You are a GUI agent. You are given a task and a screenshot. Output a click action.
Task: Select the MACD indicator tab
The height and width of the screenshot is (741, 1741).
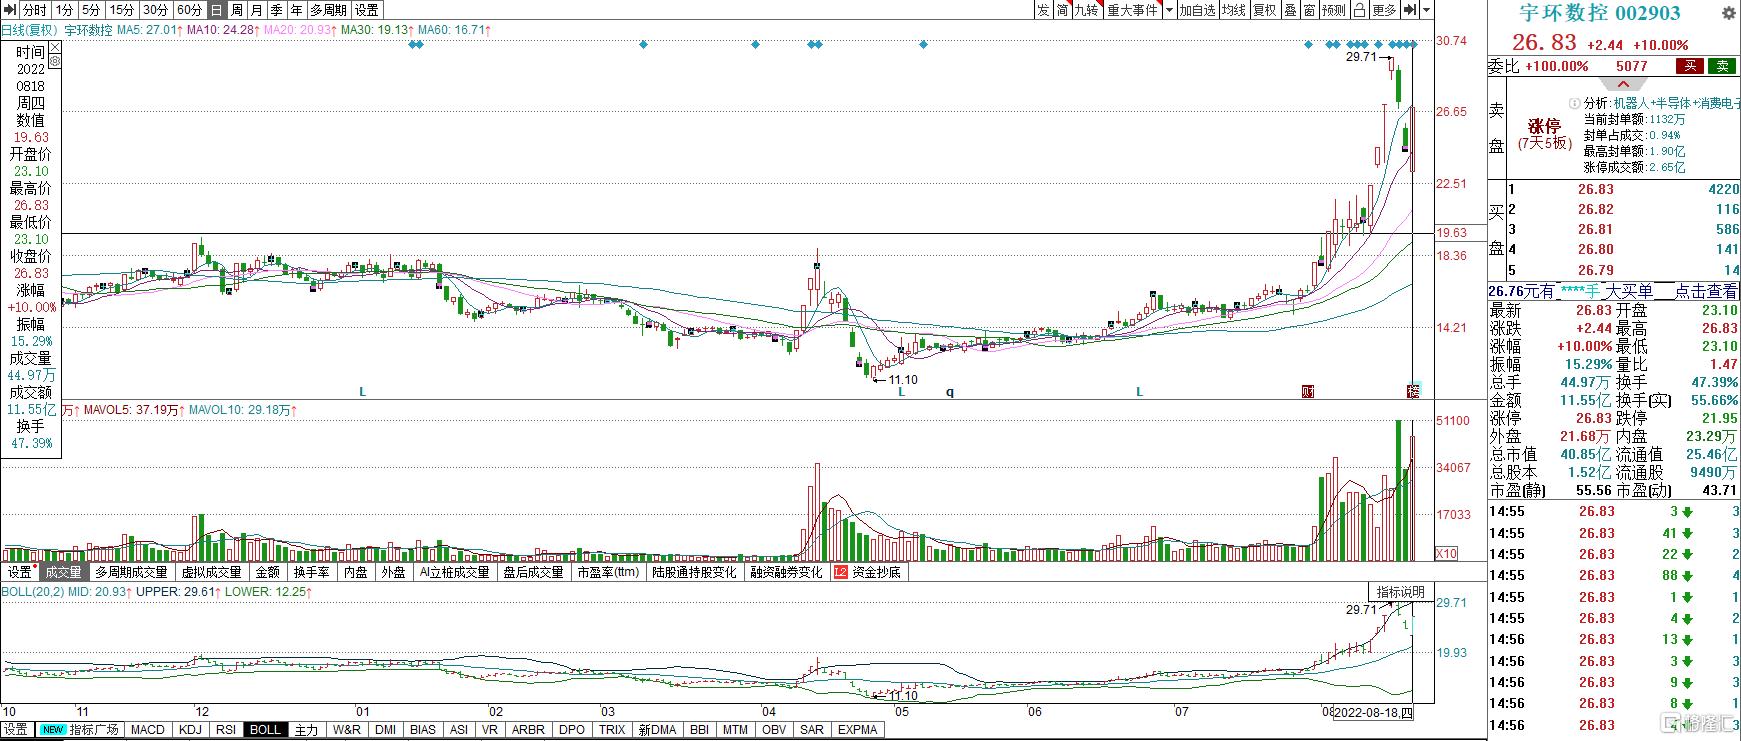pyautogui.click(x=148, y=730)
